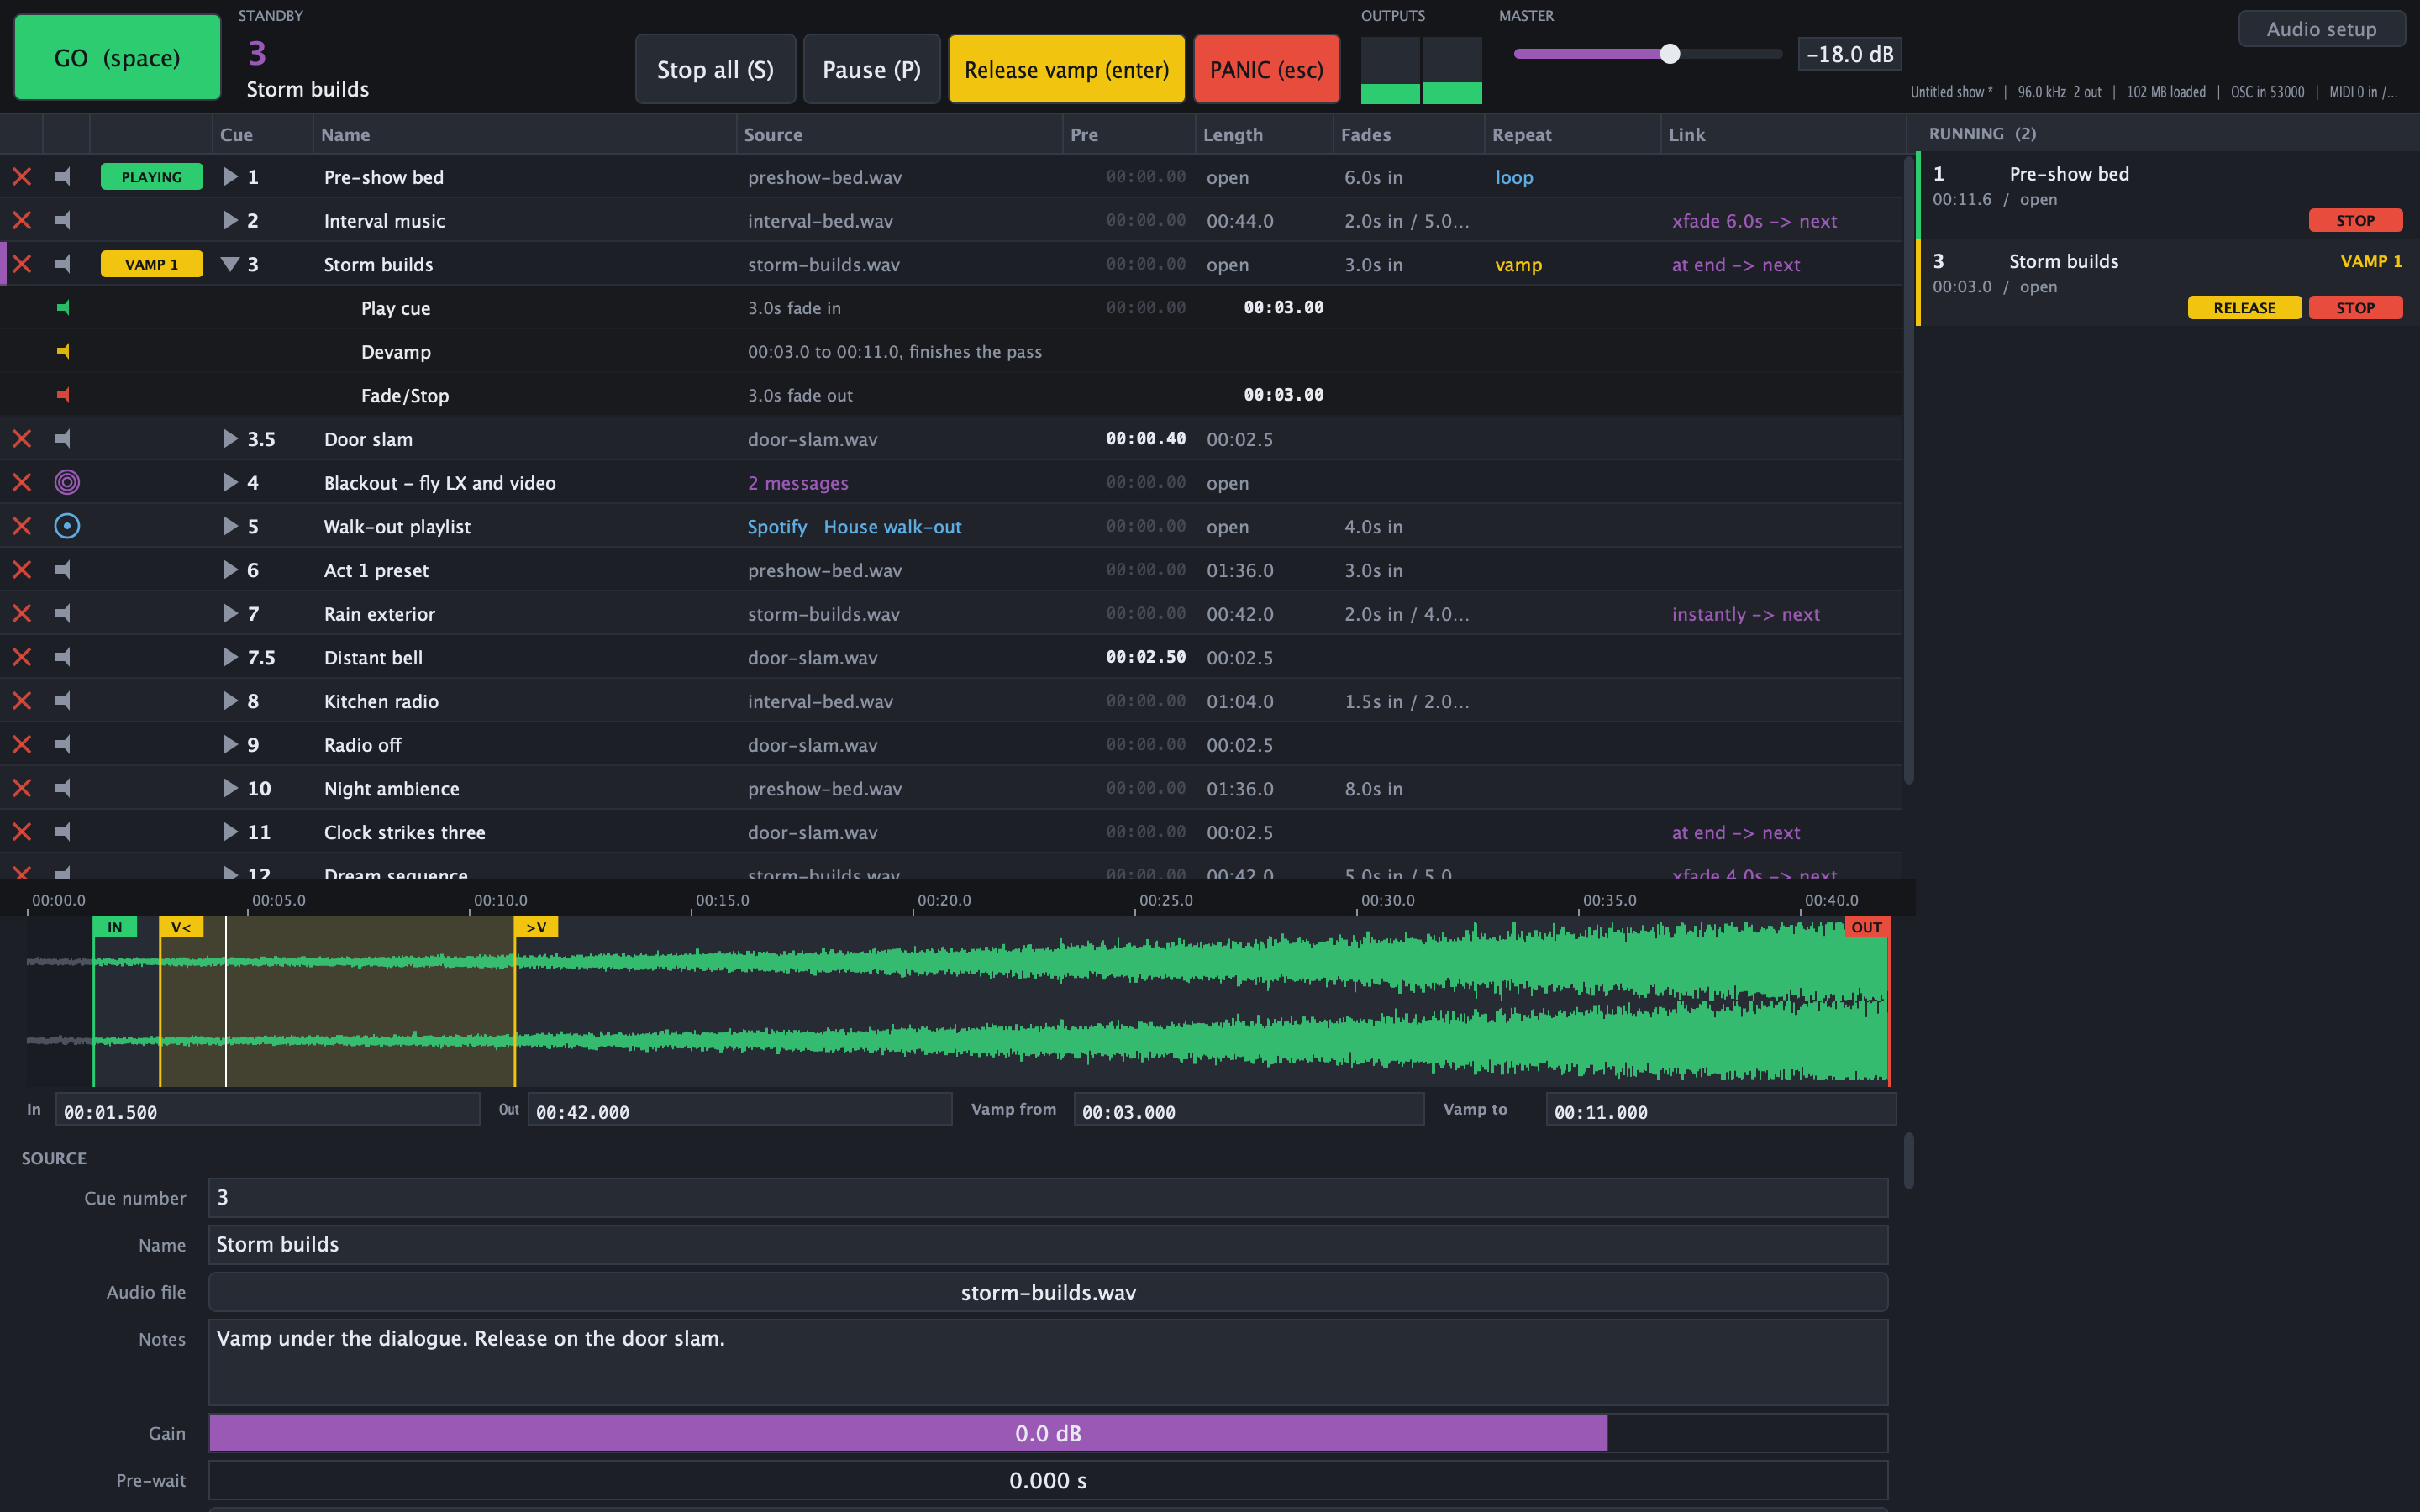Expand cue 2 Interval music
Image resolution: width=2420 pixels, height=1512 pixels.
[x=230, y=220]
